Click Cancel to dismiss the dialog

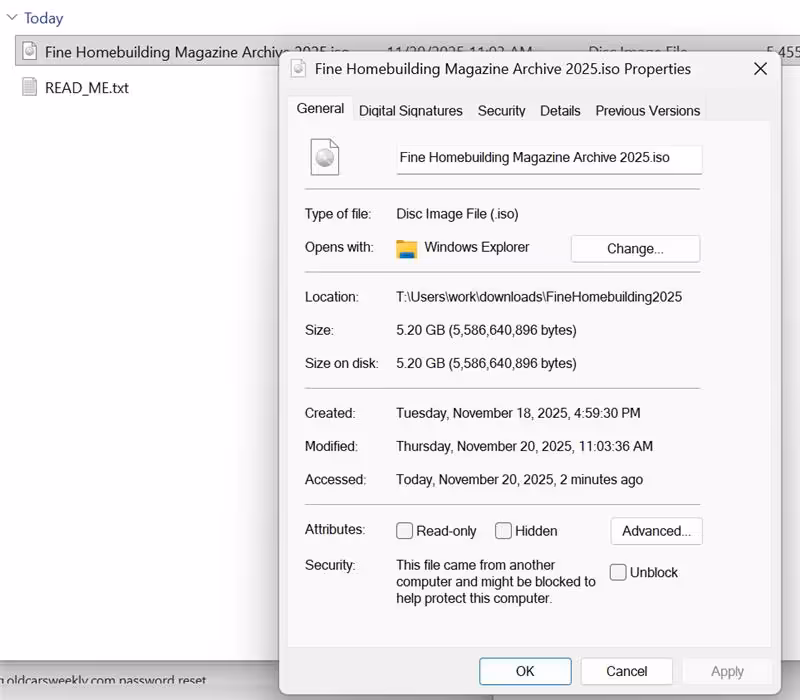point(627,671)
